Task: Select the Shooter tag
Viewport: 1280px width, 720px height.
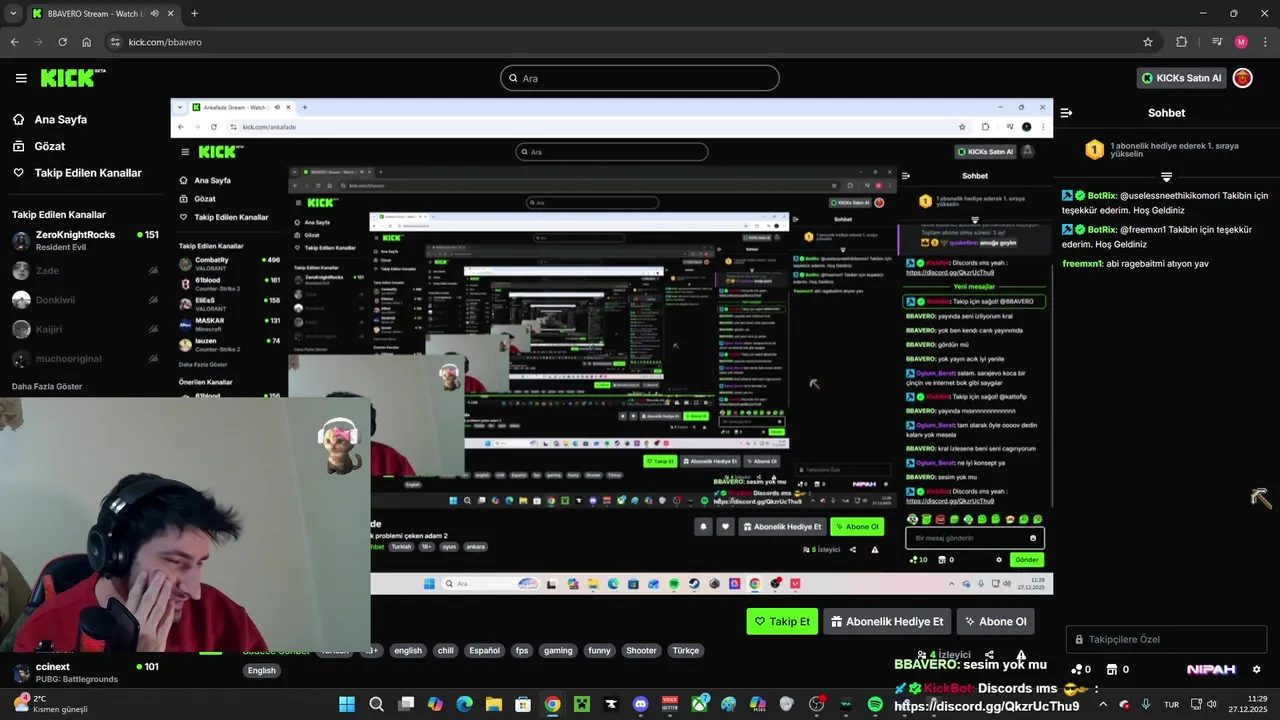Action: pyautogui.click(x=641, y=650)
